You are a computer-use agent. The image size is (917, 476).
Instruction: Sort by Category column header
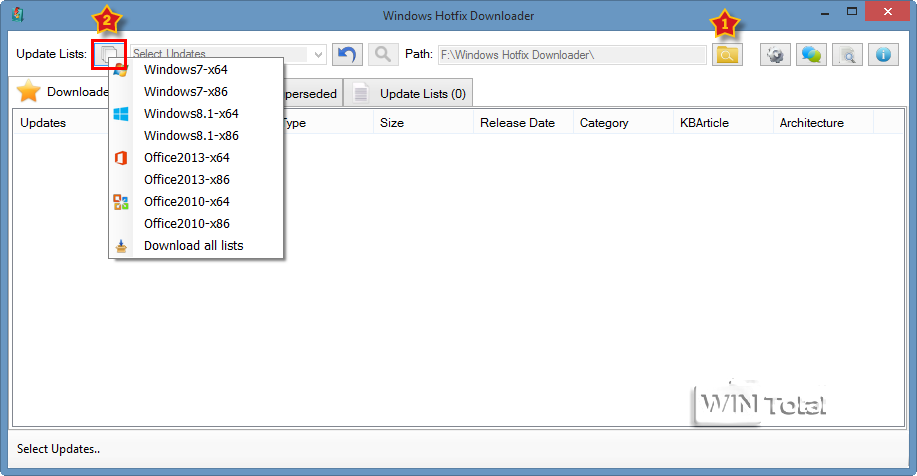623,123
